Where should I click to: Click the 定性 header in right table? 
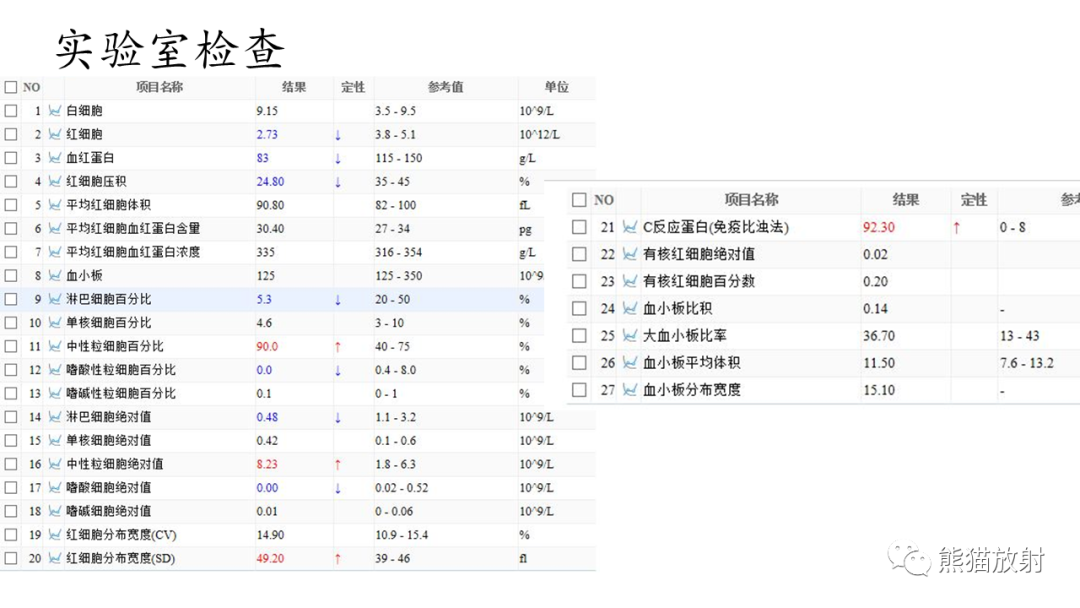pos(974,200)
